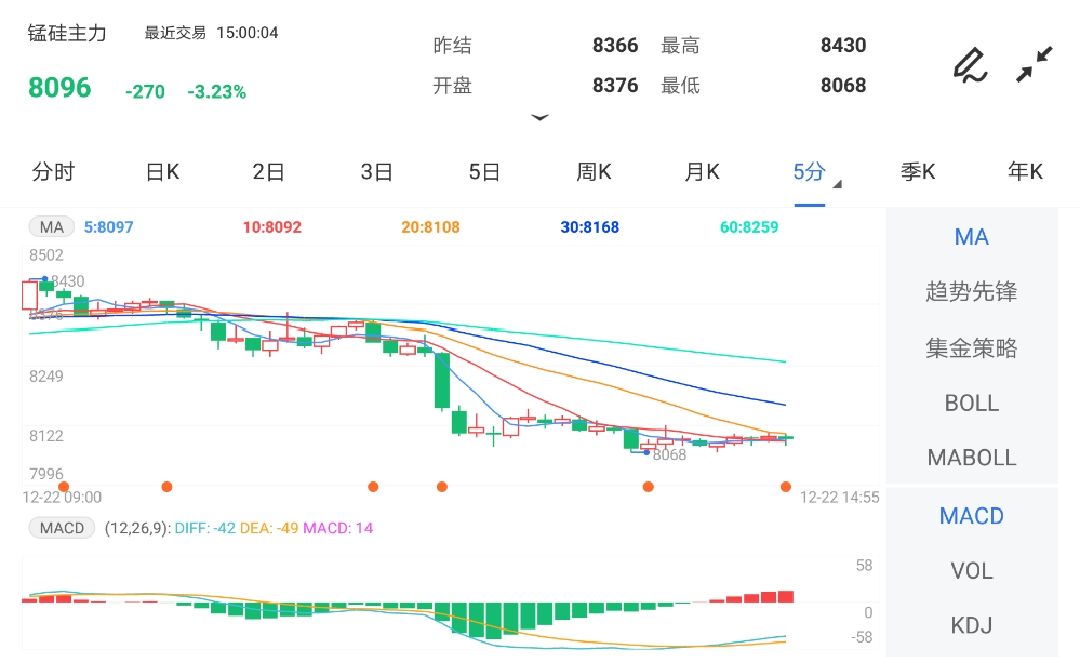Open the 周K chart tab
This screenshot has width=1080, height=657.
click(593, 171)
